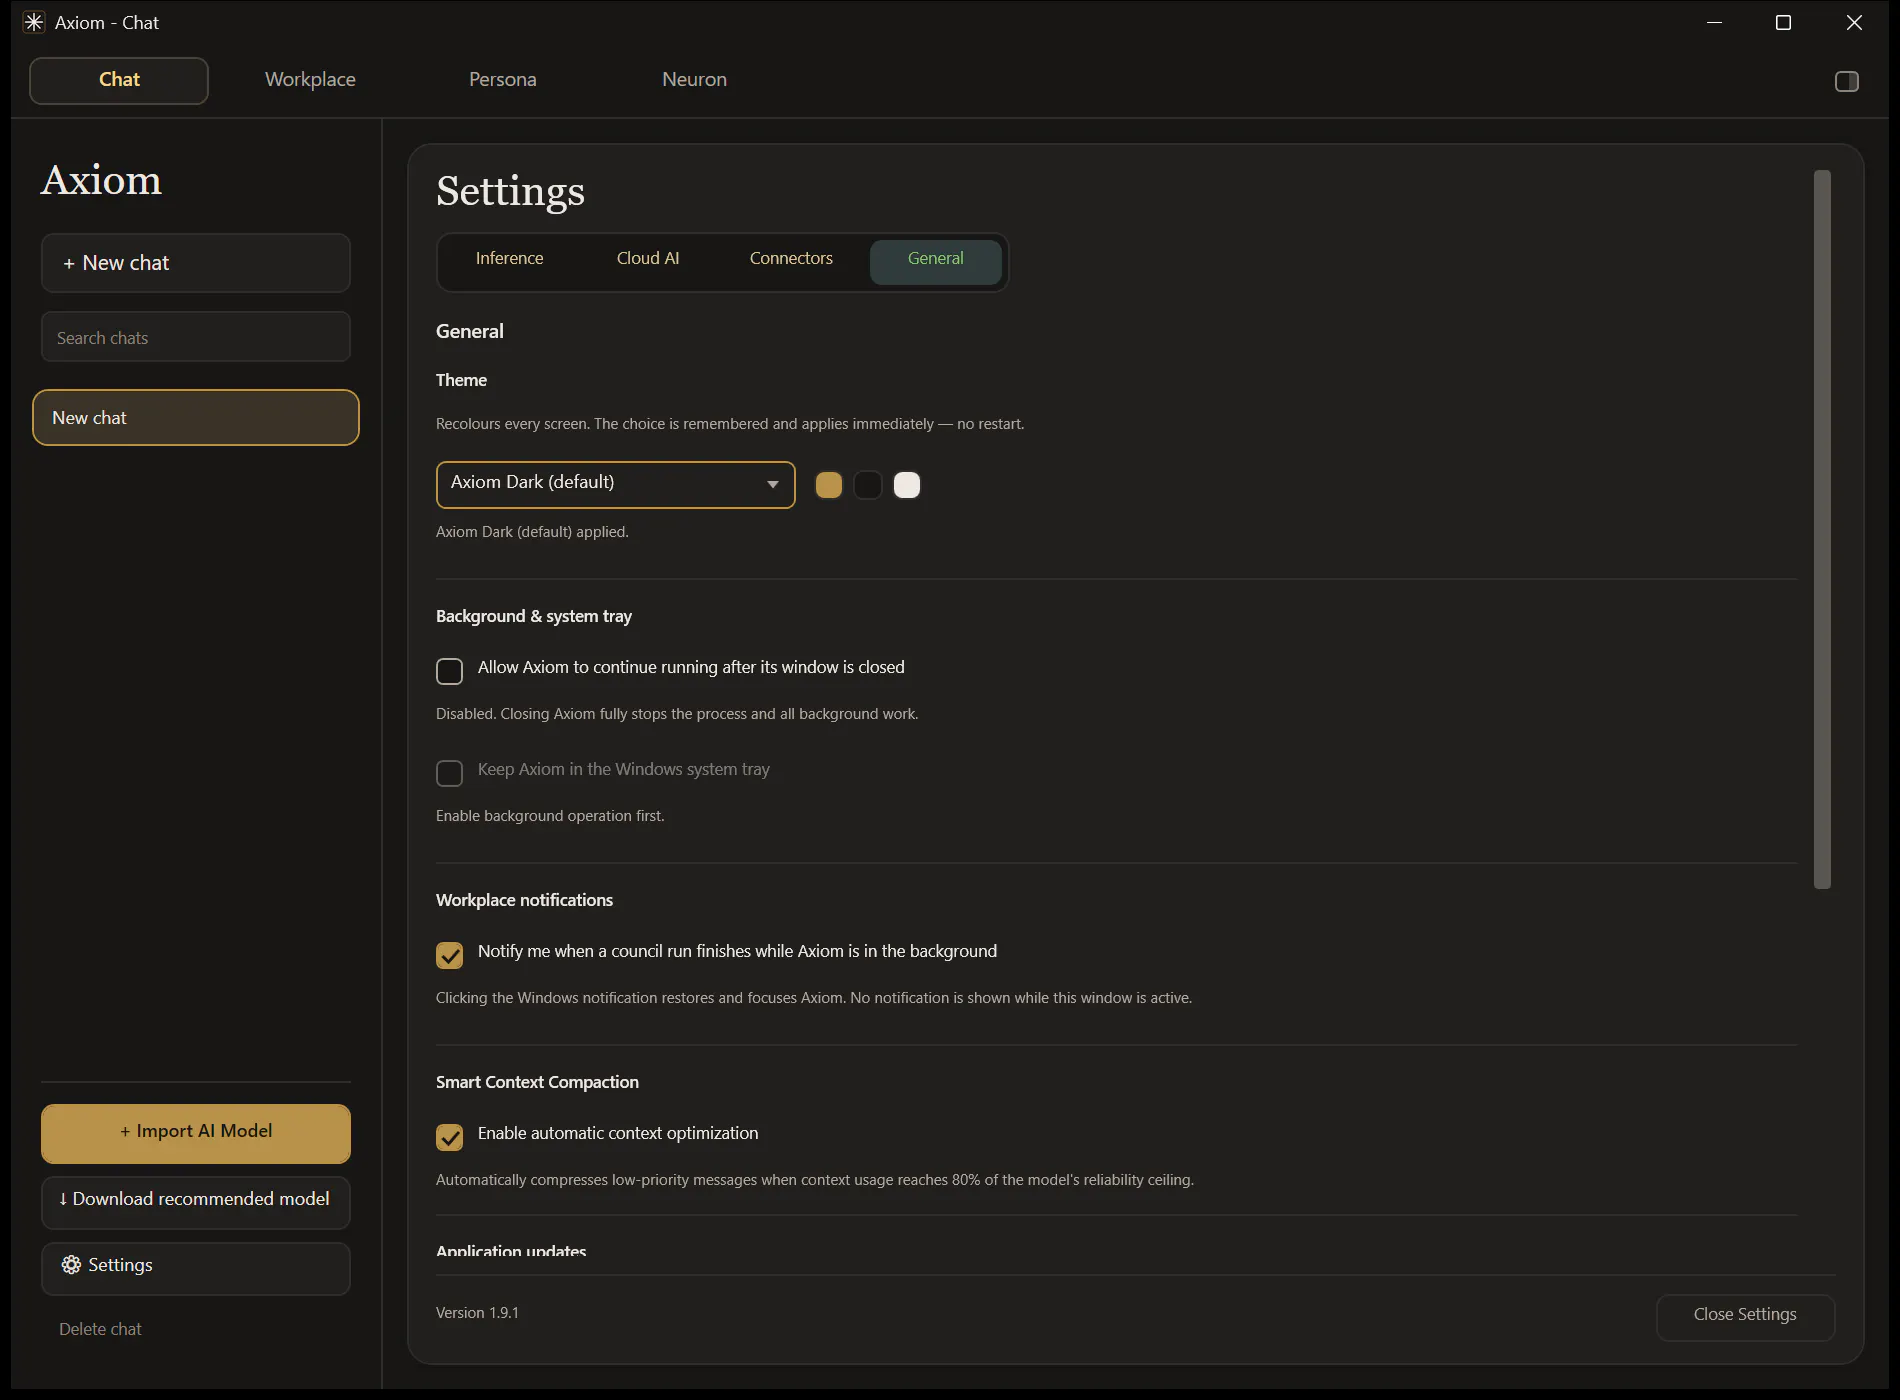Click the settings panel vertical scrollbar
This screenshot has height=1400, width=1900.
click(x=1822, y=529)
